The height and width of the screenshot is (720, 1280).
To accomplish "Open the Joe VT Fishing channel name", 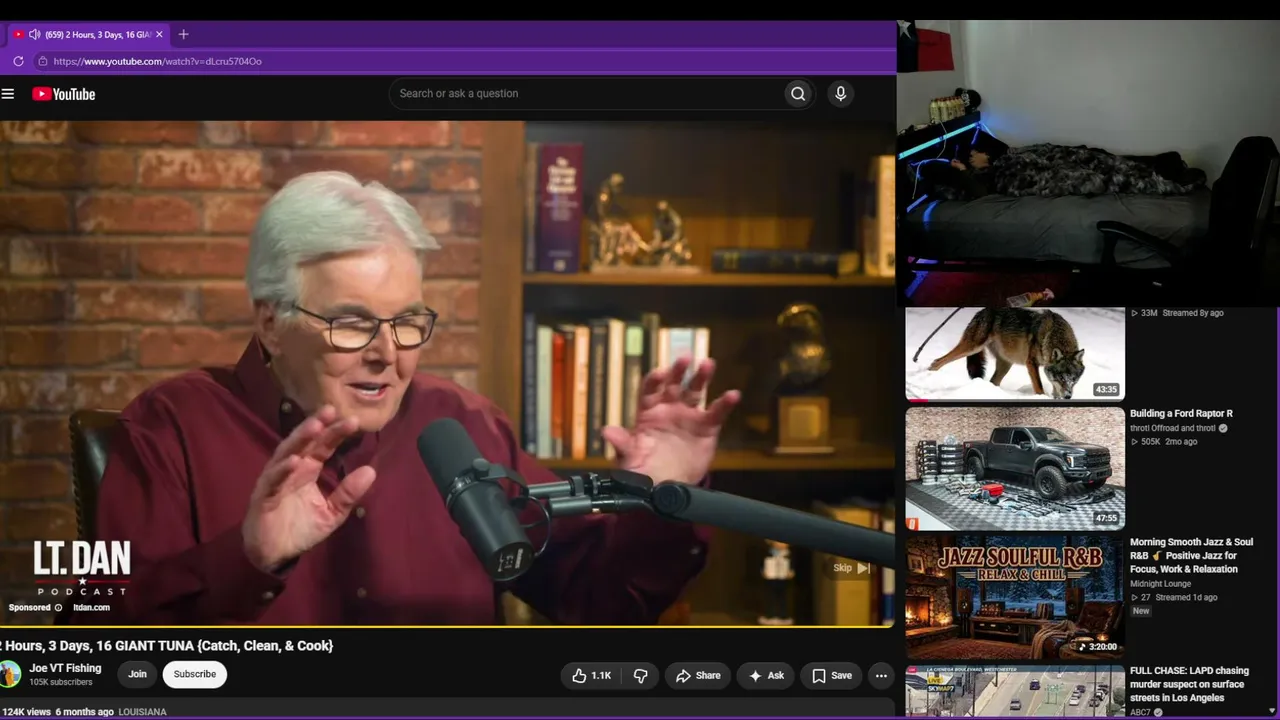I will (x=65, y=668).
